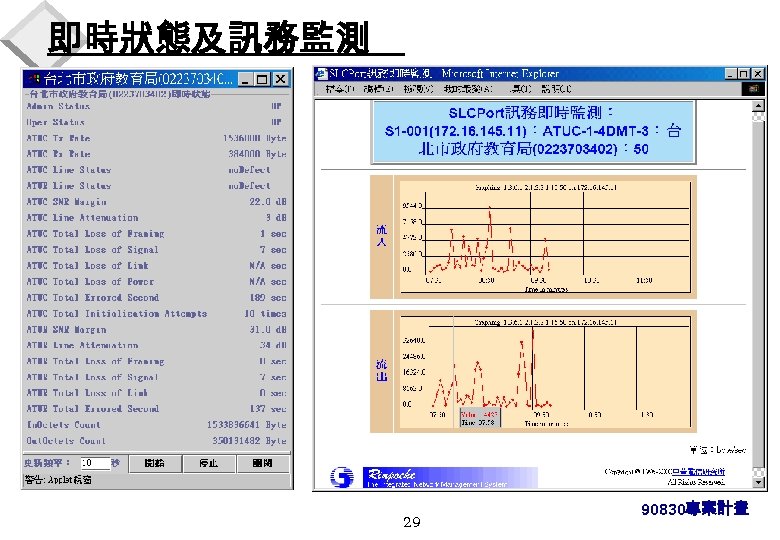Viewport: 780px width, 540px height.
Task: Click the 流入 label beside top chart
Action: [382, 236]
